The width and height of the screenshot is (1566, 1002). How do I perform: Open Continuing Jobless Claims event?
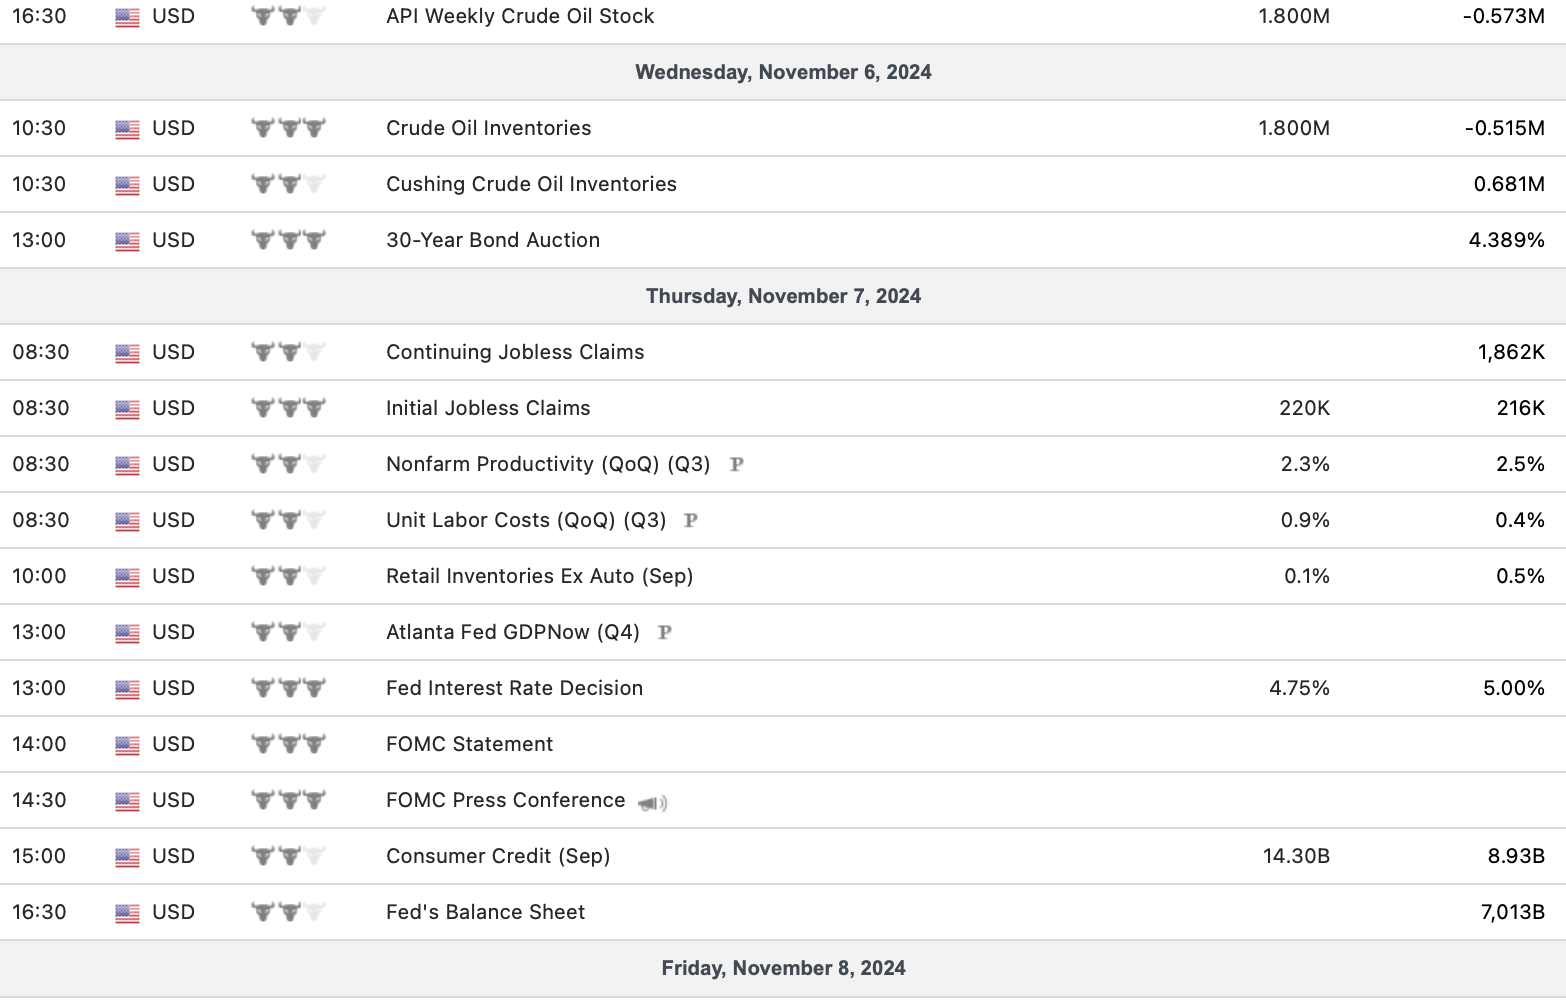click(515, 352)
